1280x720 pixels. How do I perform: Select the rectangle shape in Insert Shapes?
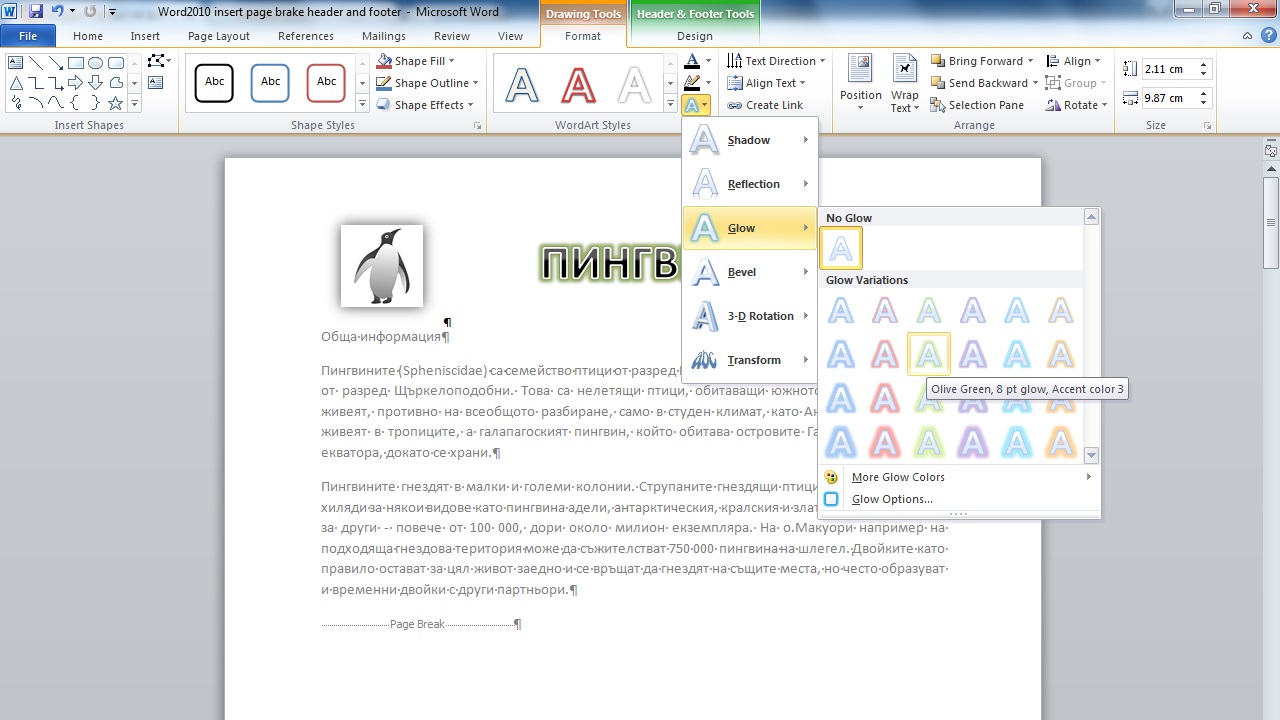tap(76, 64)
